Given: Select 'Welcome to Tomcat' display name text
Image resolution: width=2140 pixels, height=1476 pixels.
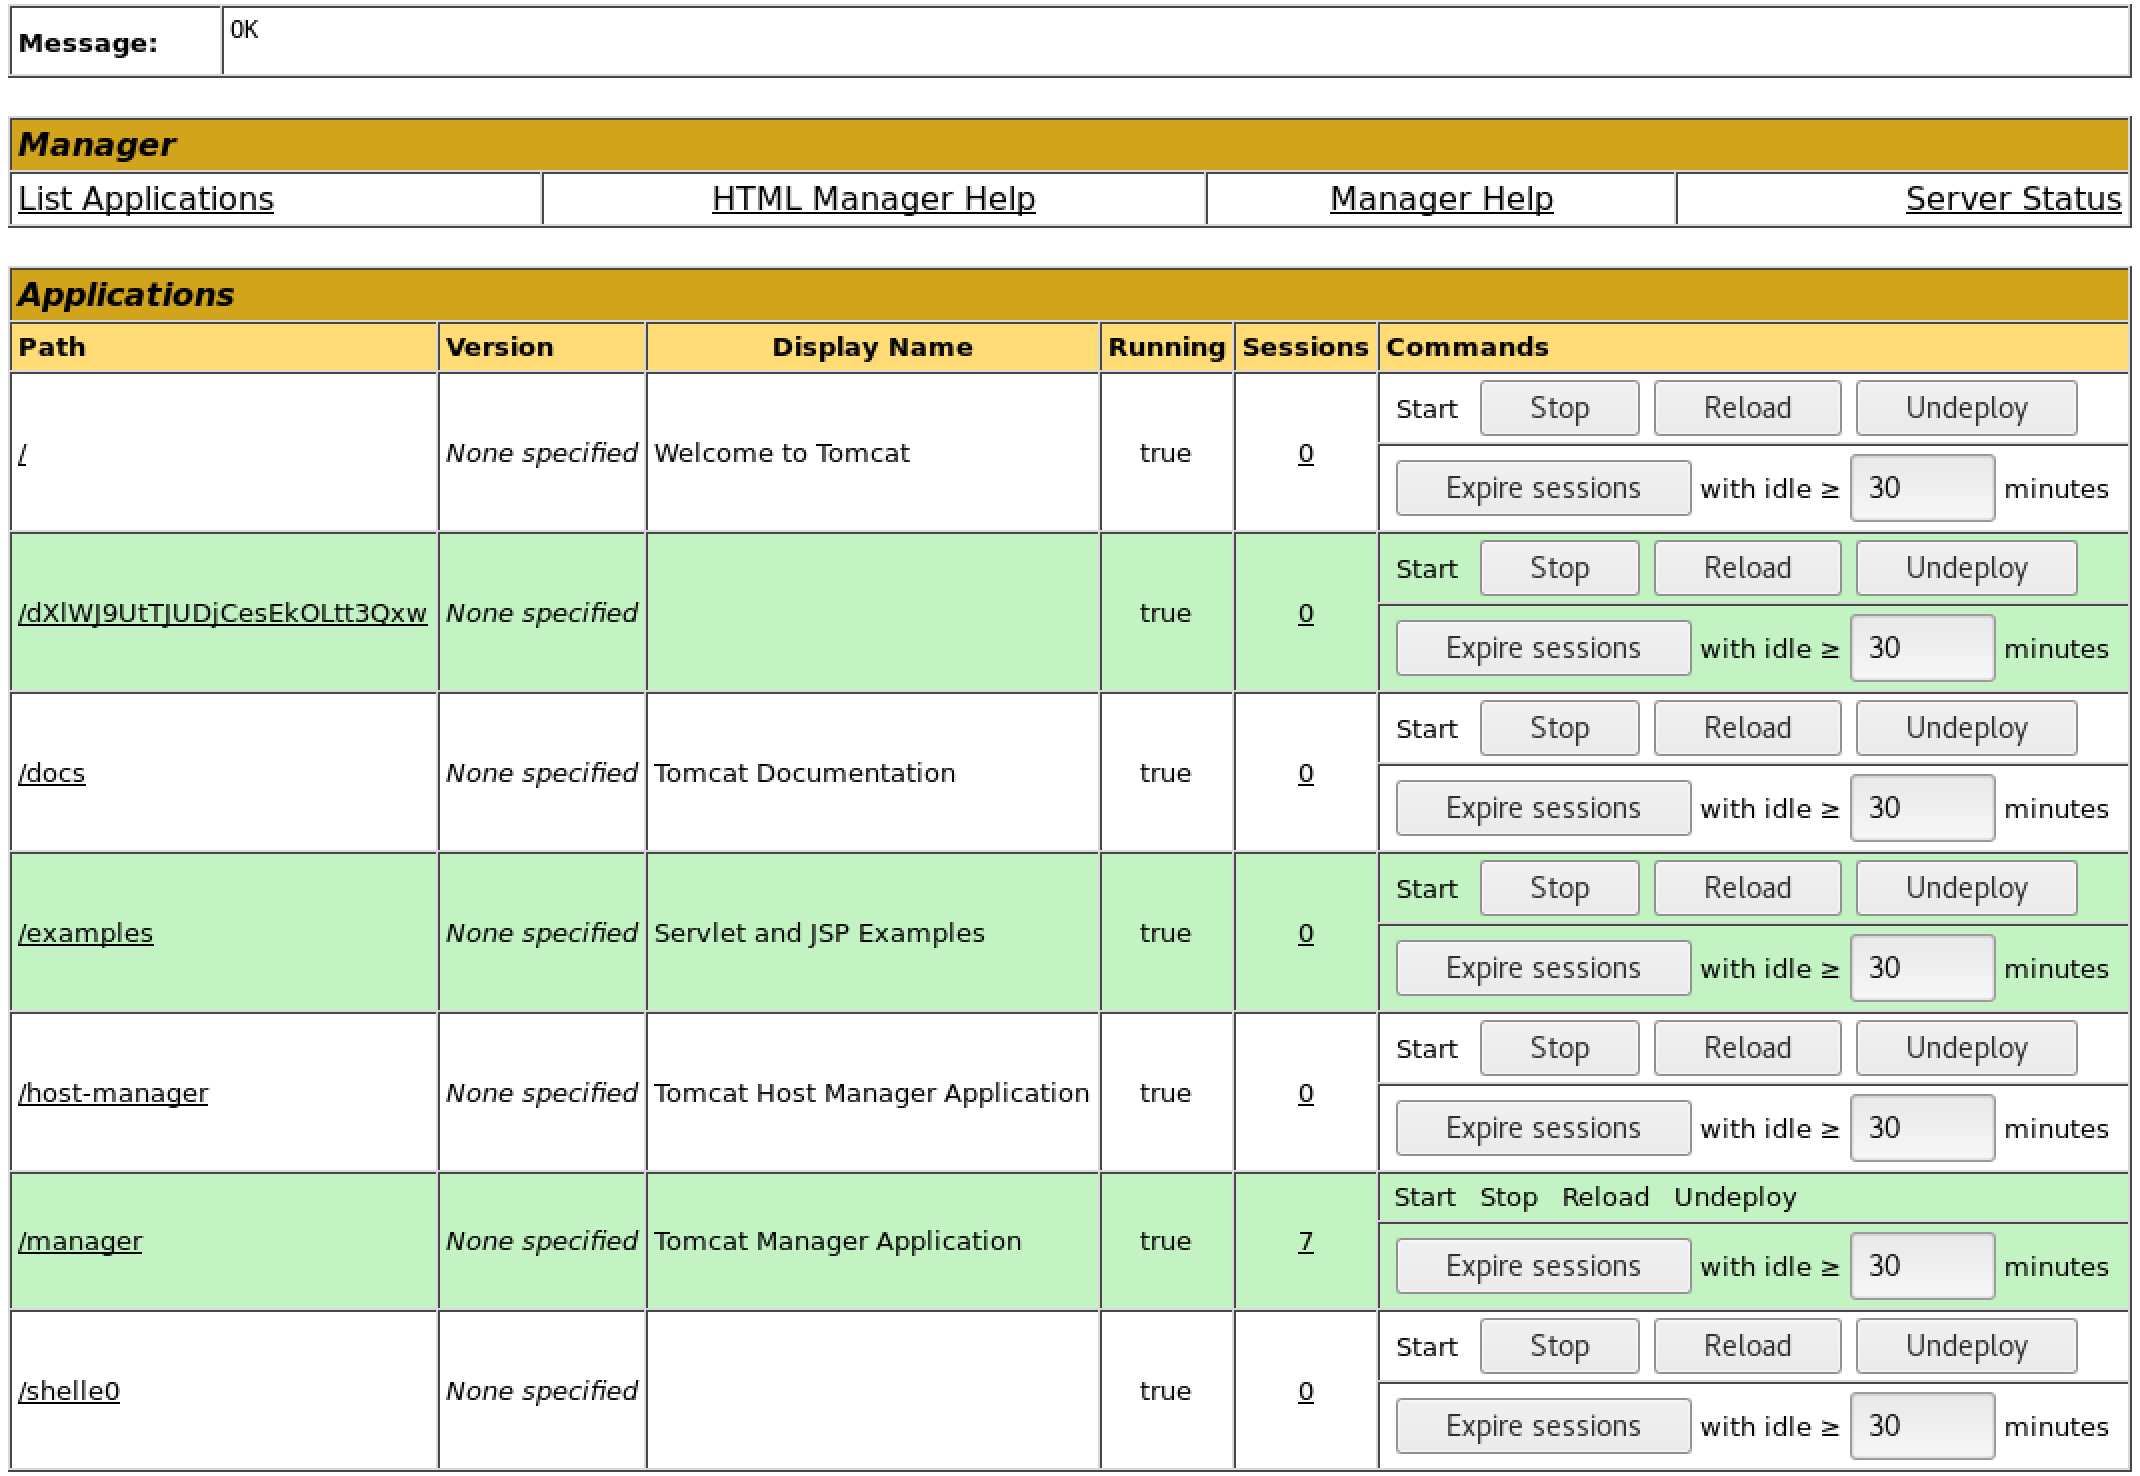Looking at the screenshot, I should click(782, 453).
